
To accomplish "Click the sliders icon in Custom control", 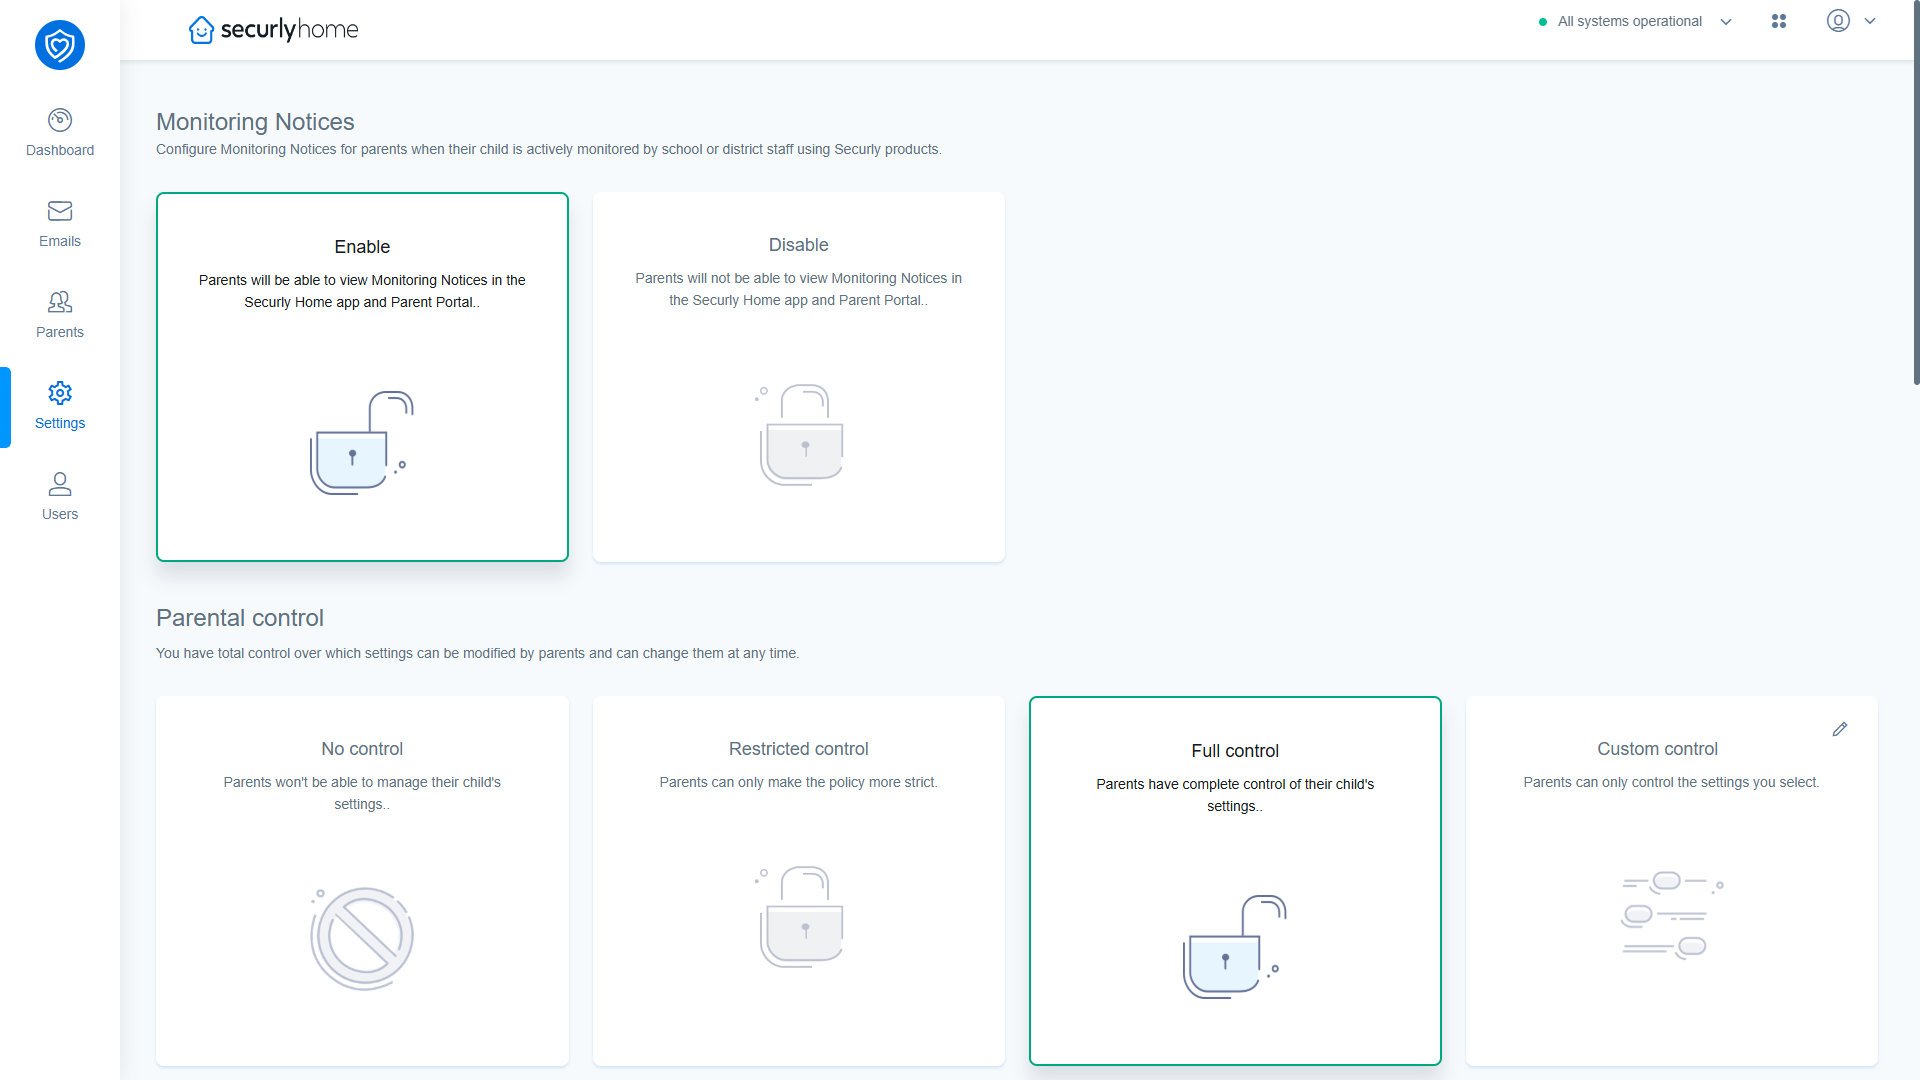I will [x=1671, y=915].
